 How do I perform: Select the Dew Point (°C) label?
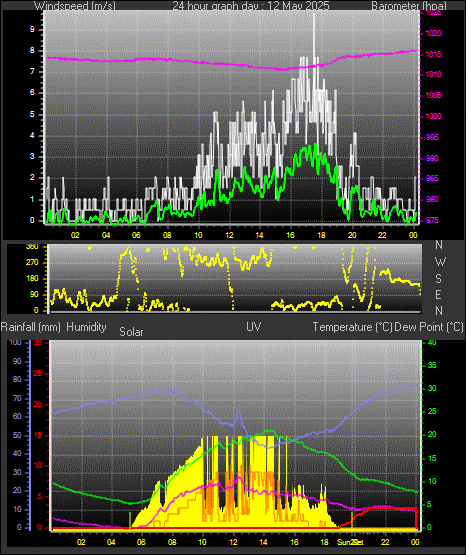[x=429, y=327]
